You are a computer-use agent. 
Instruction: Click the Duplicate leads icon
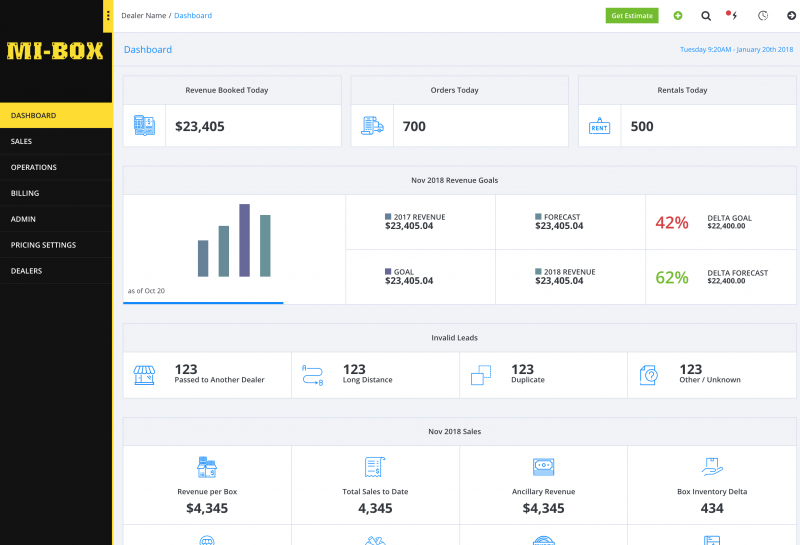pos(481,375)
